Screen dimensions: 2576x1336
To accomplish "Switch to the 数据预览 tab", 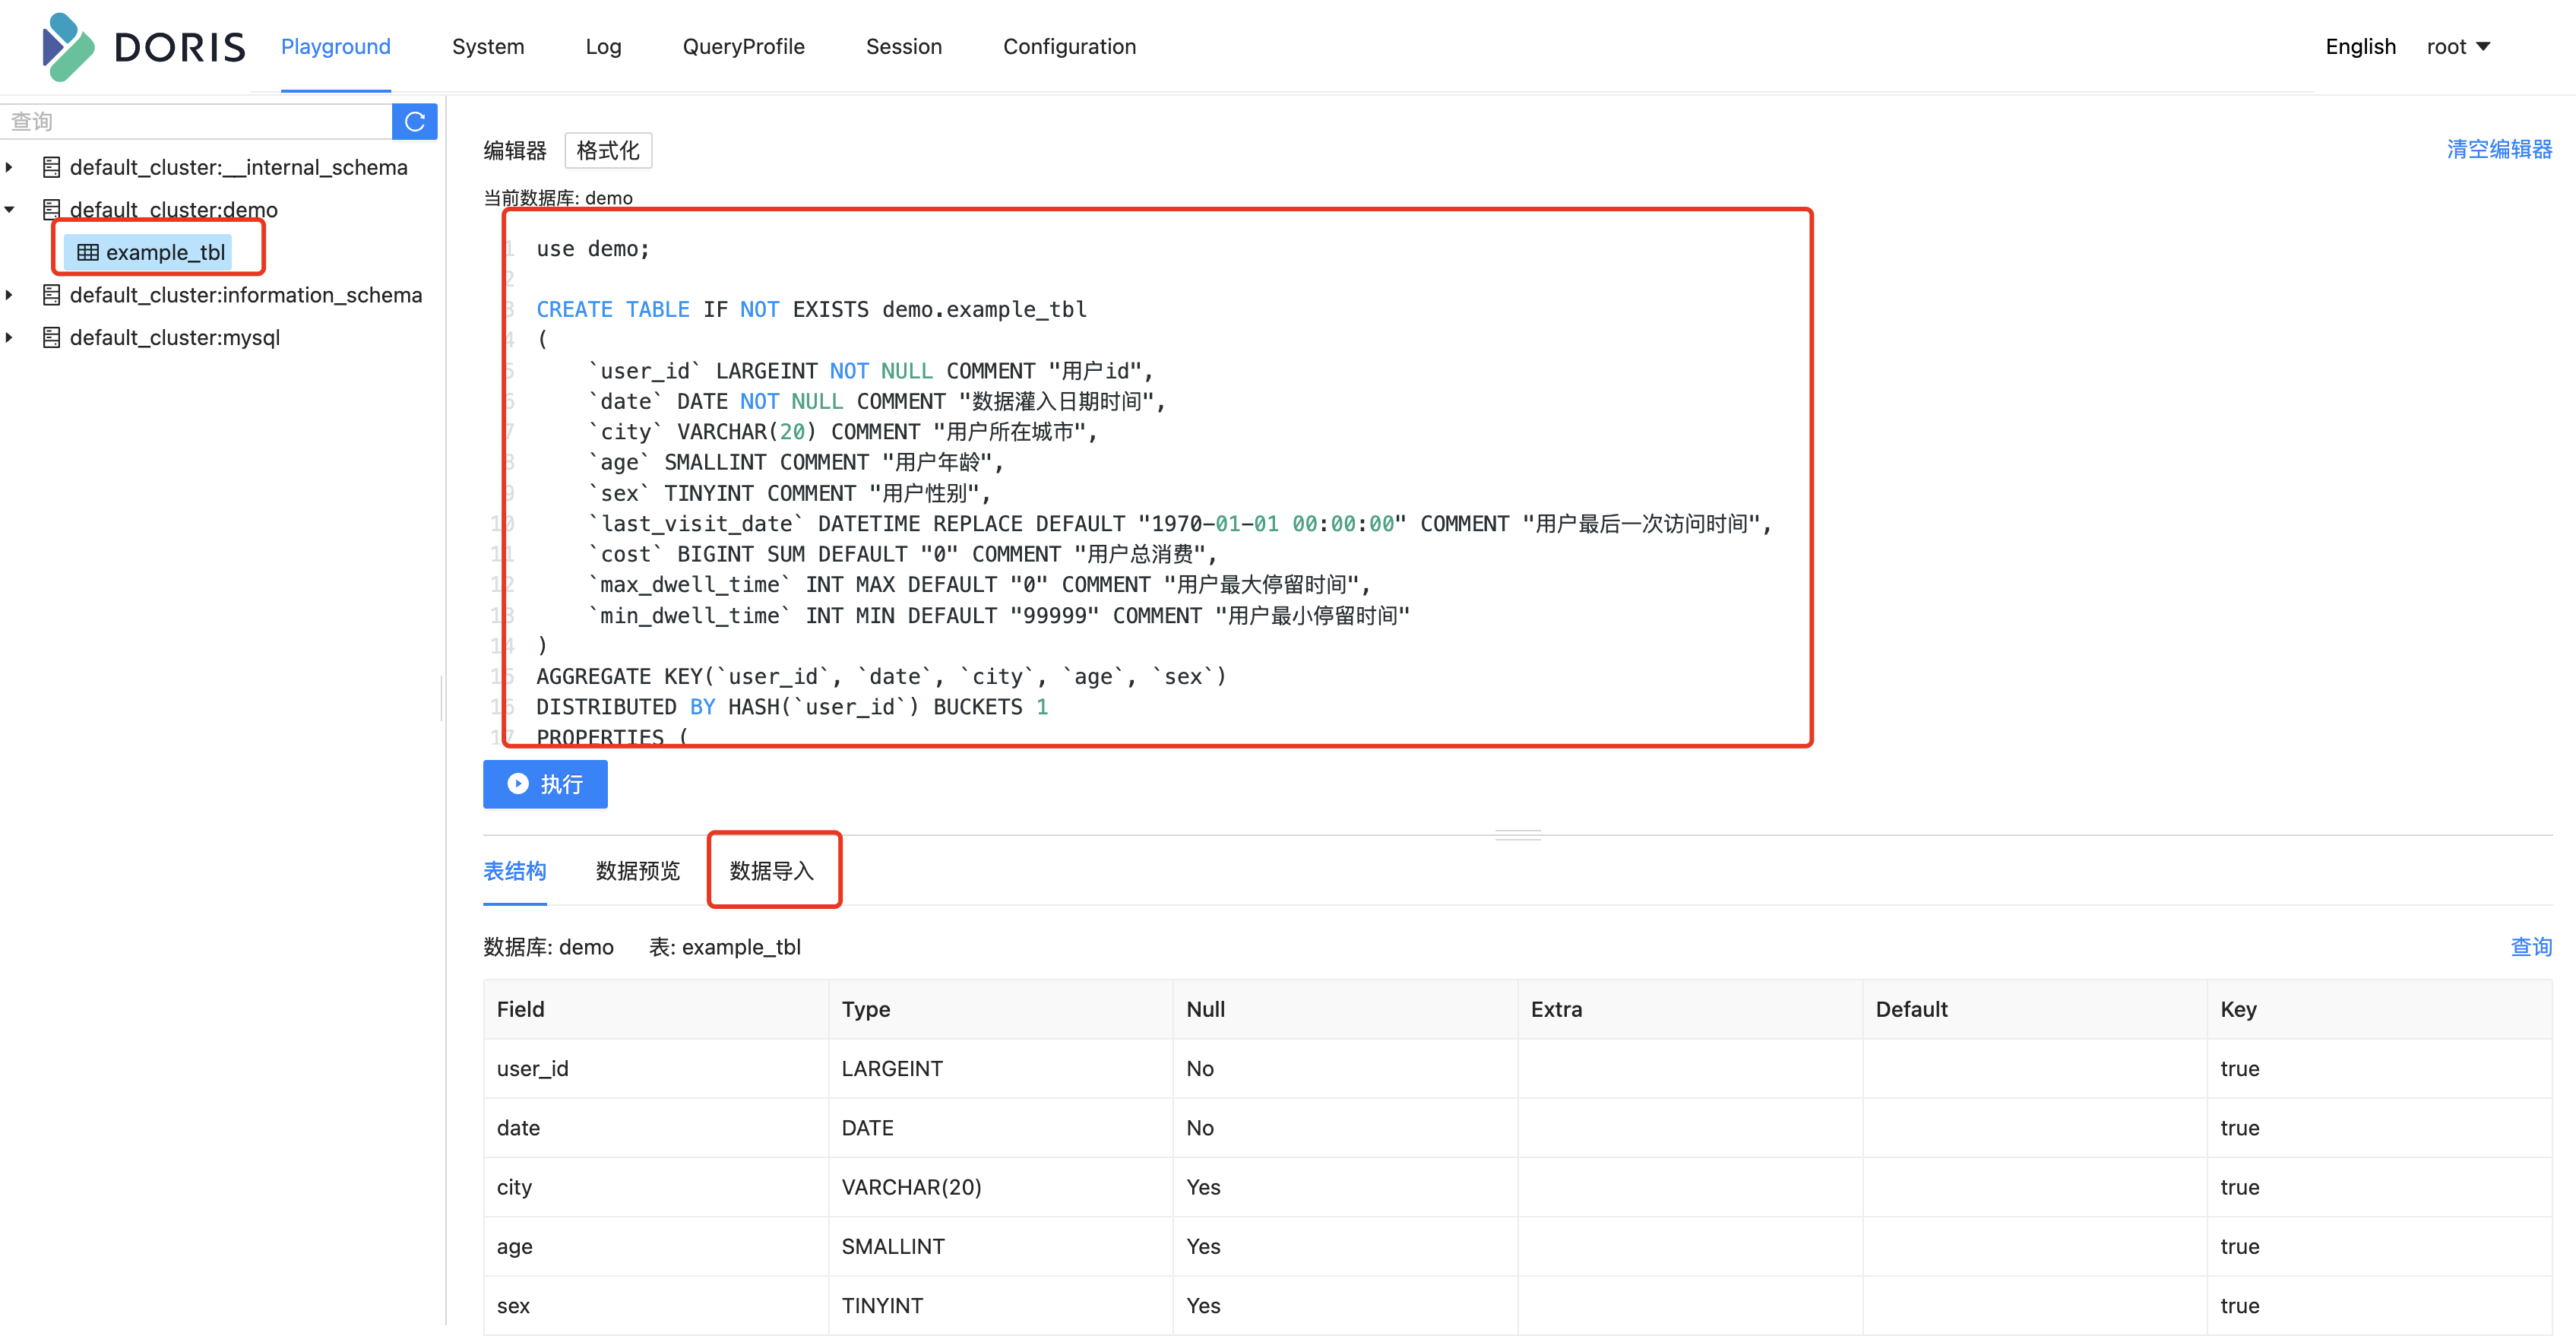I will [x=637, y=871].
